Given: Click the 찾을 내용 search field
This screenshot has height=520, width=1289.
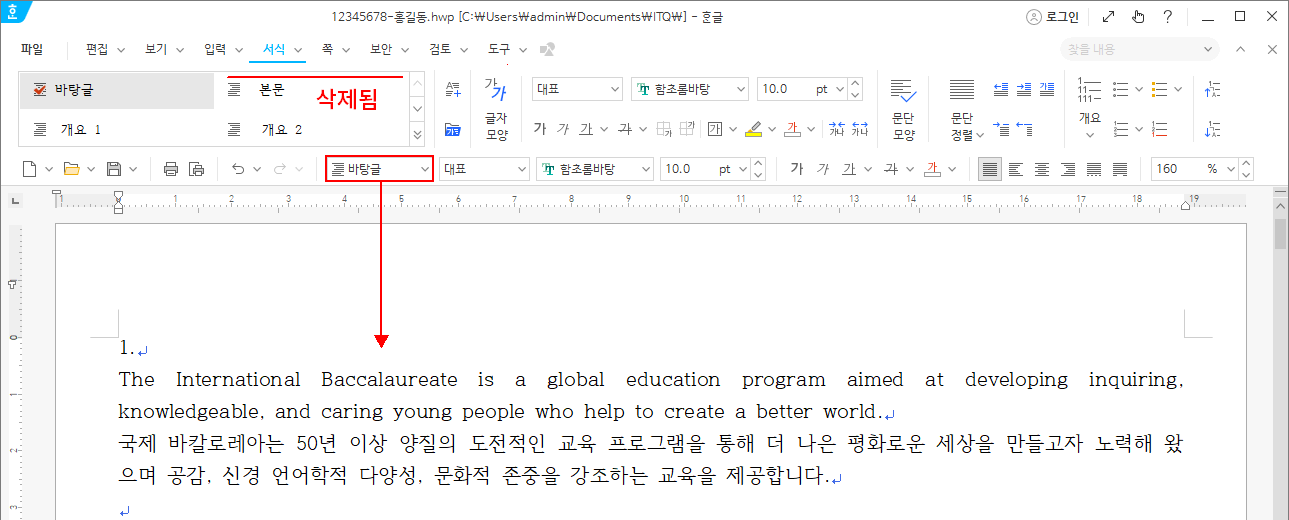Looking at the screenshot, I should [x=1141, y=49].
